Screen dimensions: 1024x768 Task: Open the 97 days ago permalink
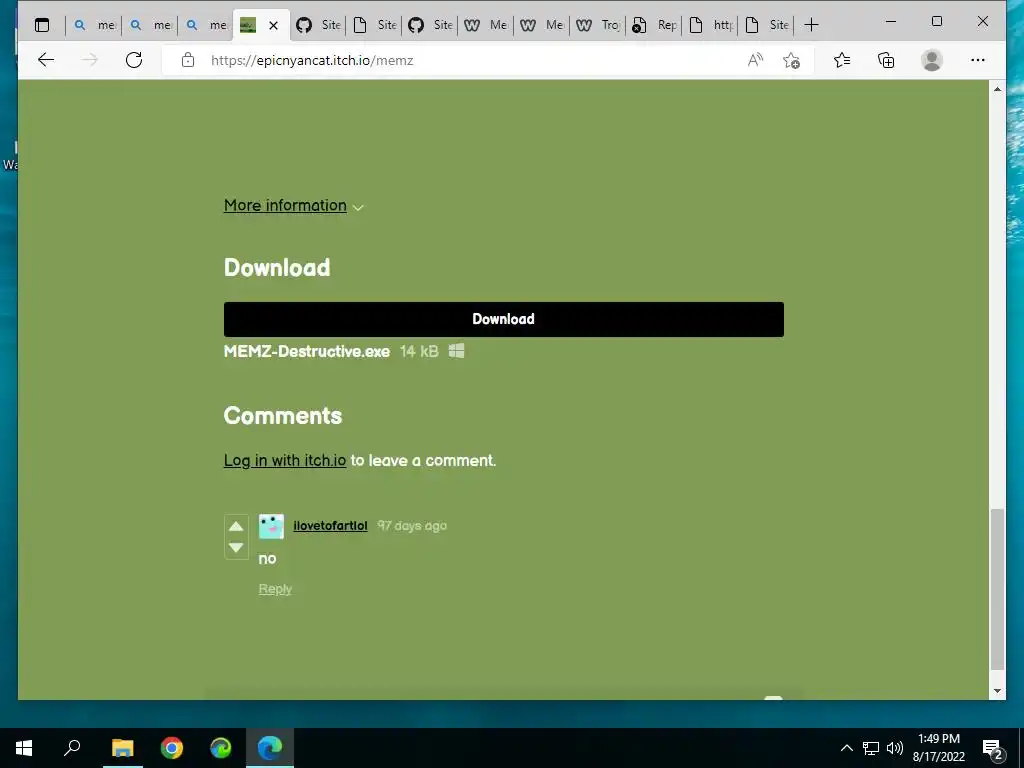(412, 526)
